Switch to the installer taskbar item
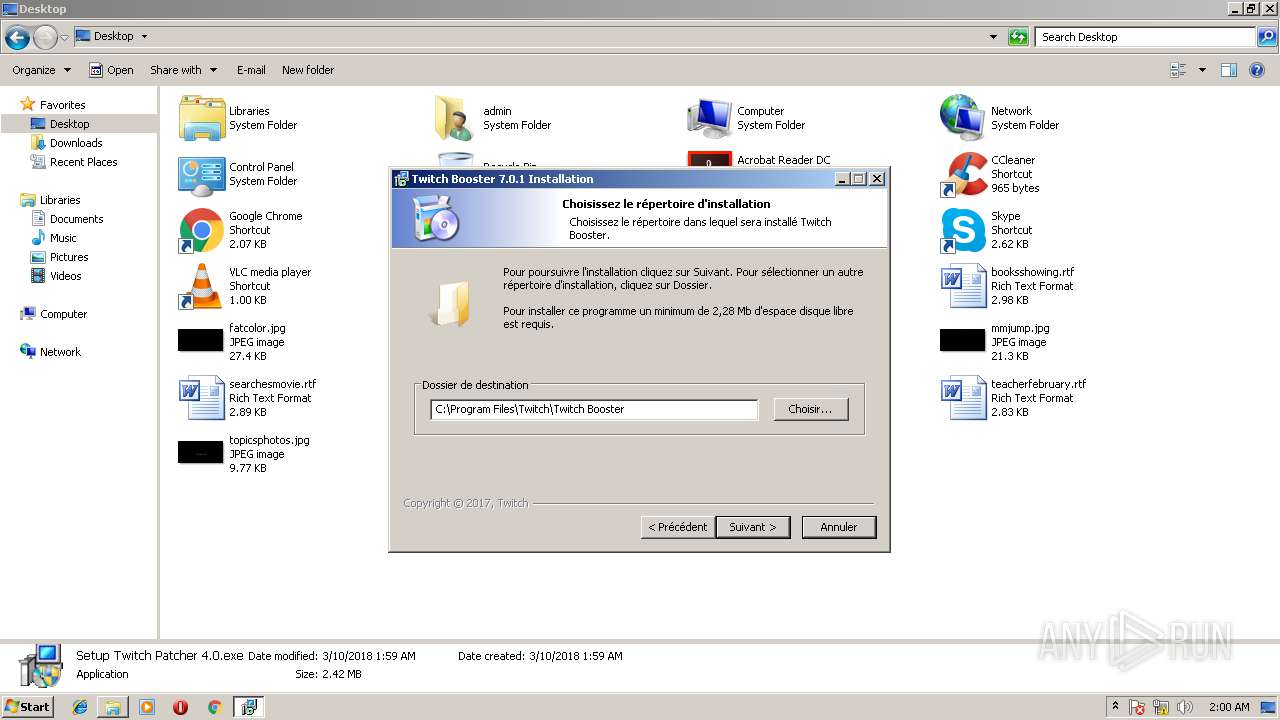 point(248,707)
